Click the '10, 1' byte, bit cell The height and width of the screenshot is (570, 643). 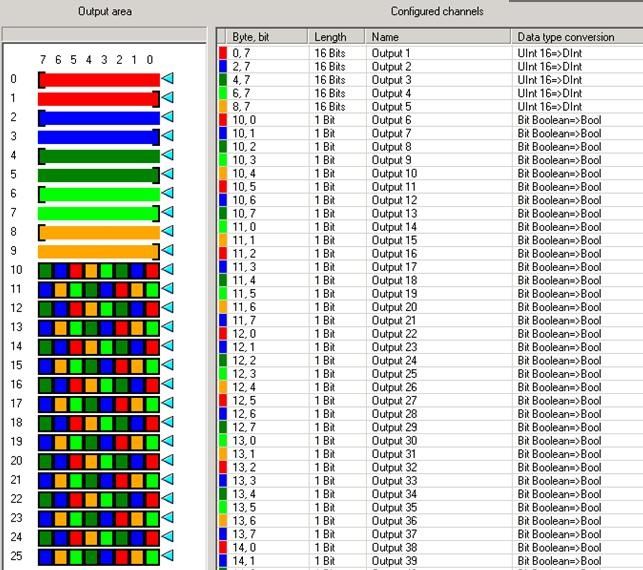[x=244, y=133]
